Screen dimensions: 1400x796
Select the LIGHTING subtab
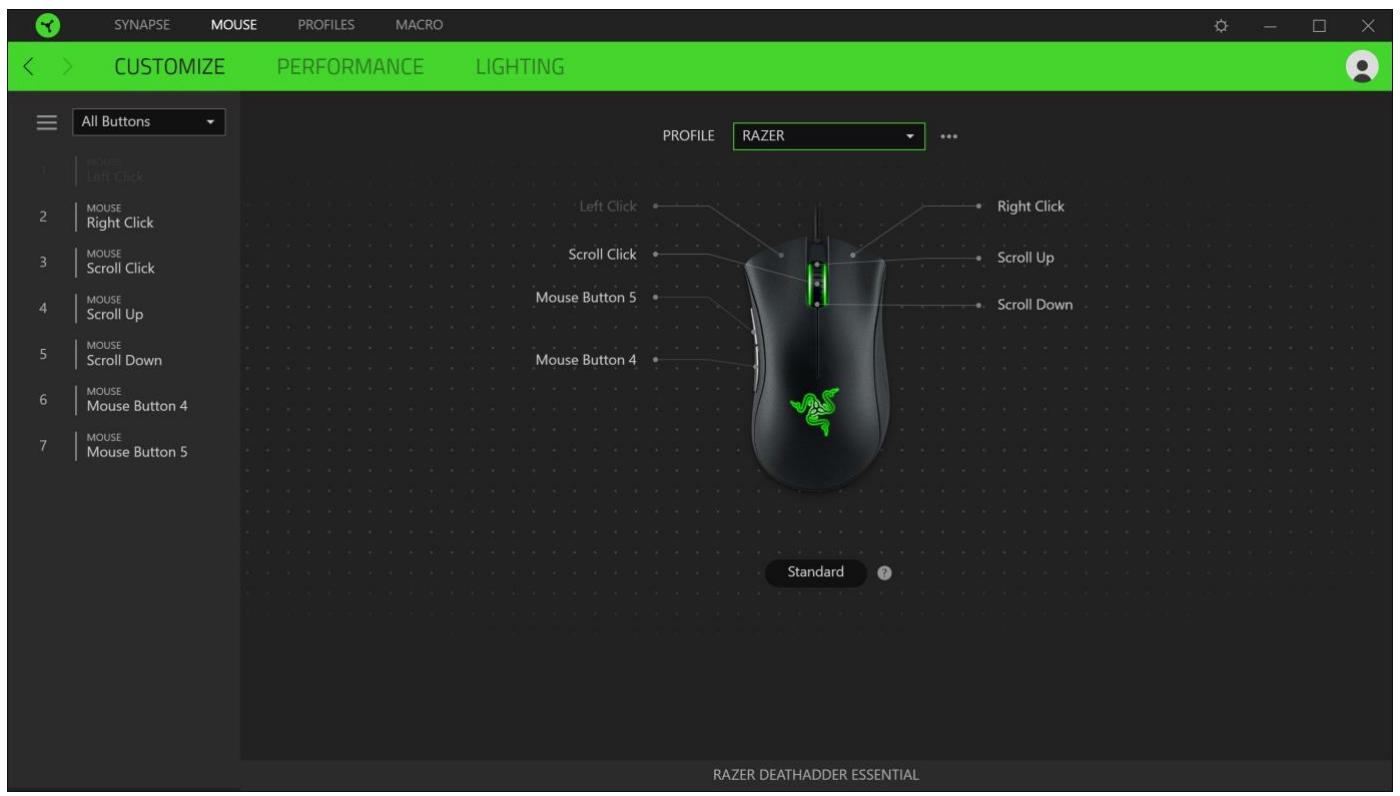coord(519,68)
